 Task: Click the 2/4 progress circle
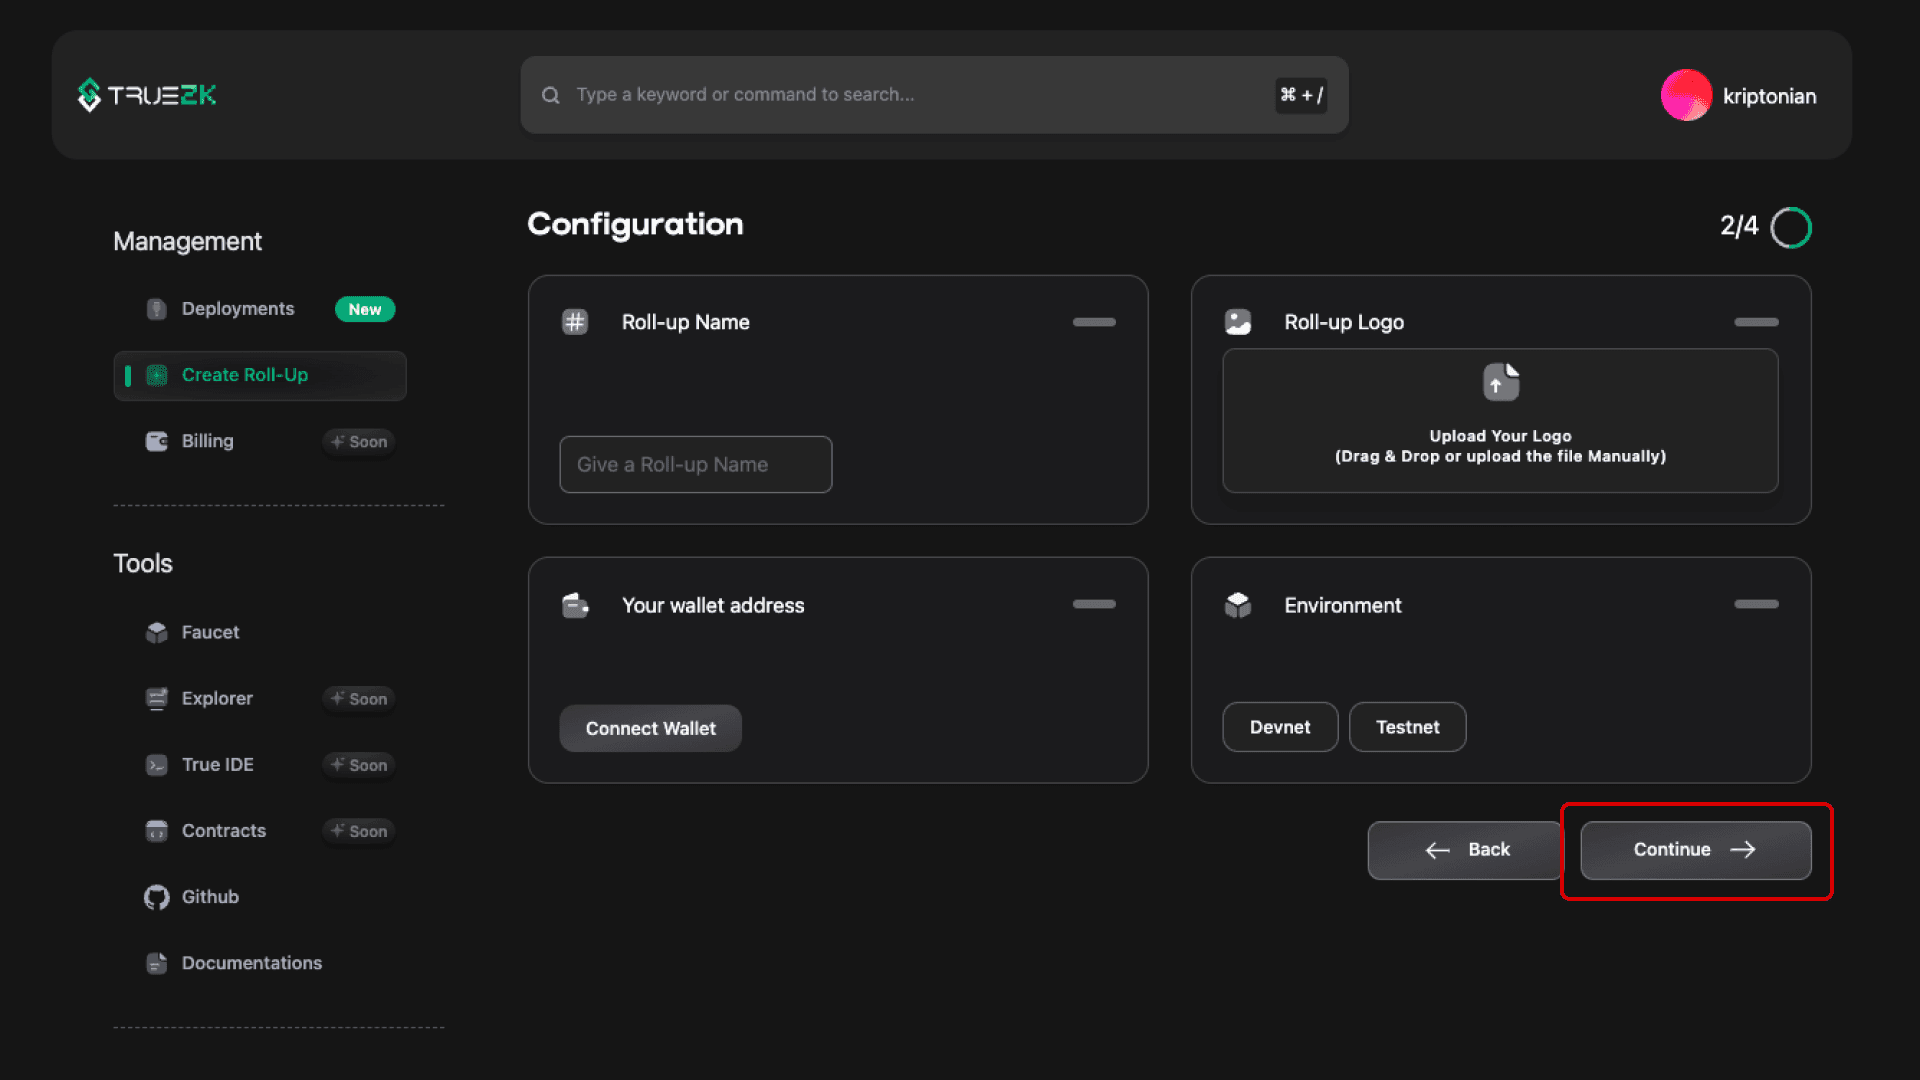click(1792, 227)
